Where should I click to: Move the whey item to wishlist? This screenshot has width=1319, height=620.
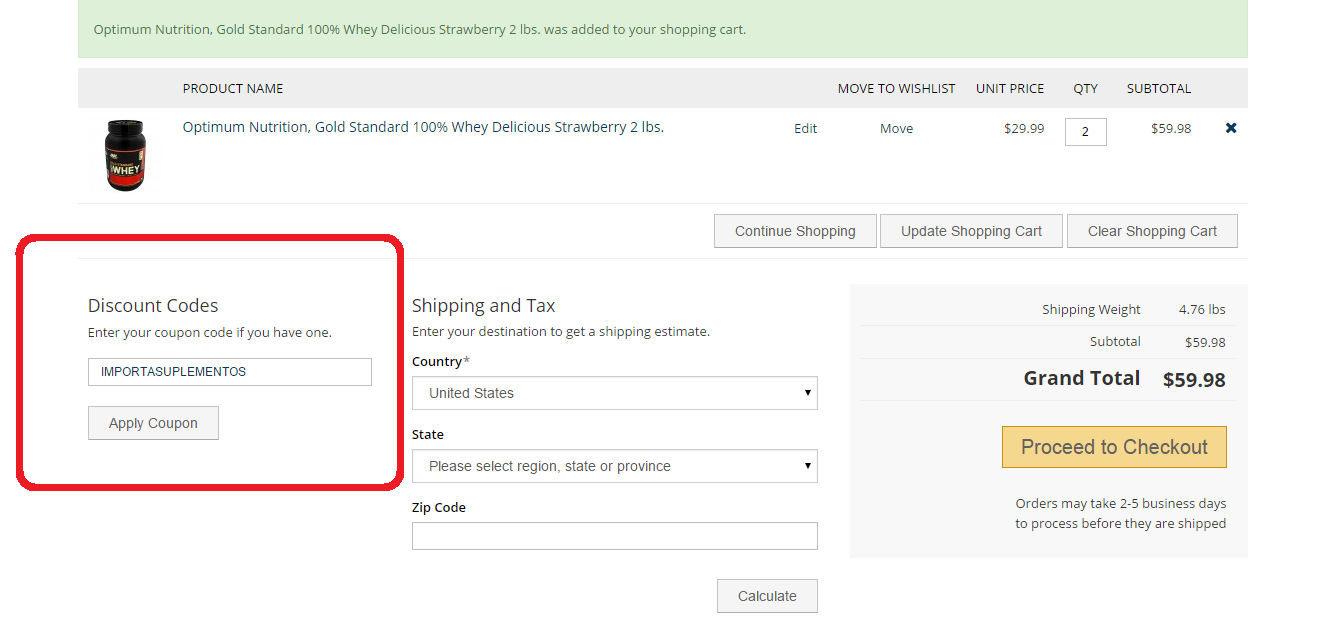tap(896, 128)
